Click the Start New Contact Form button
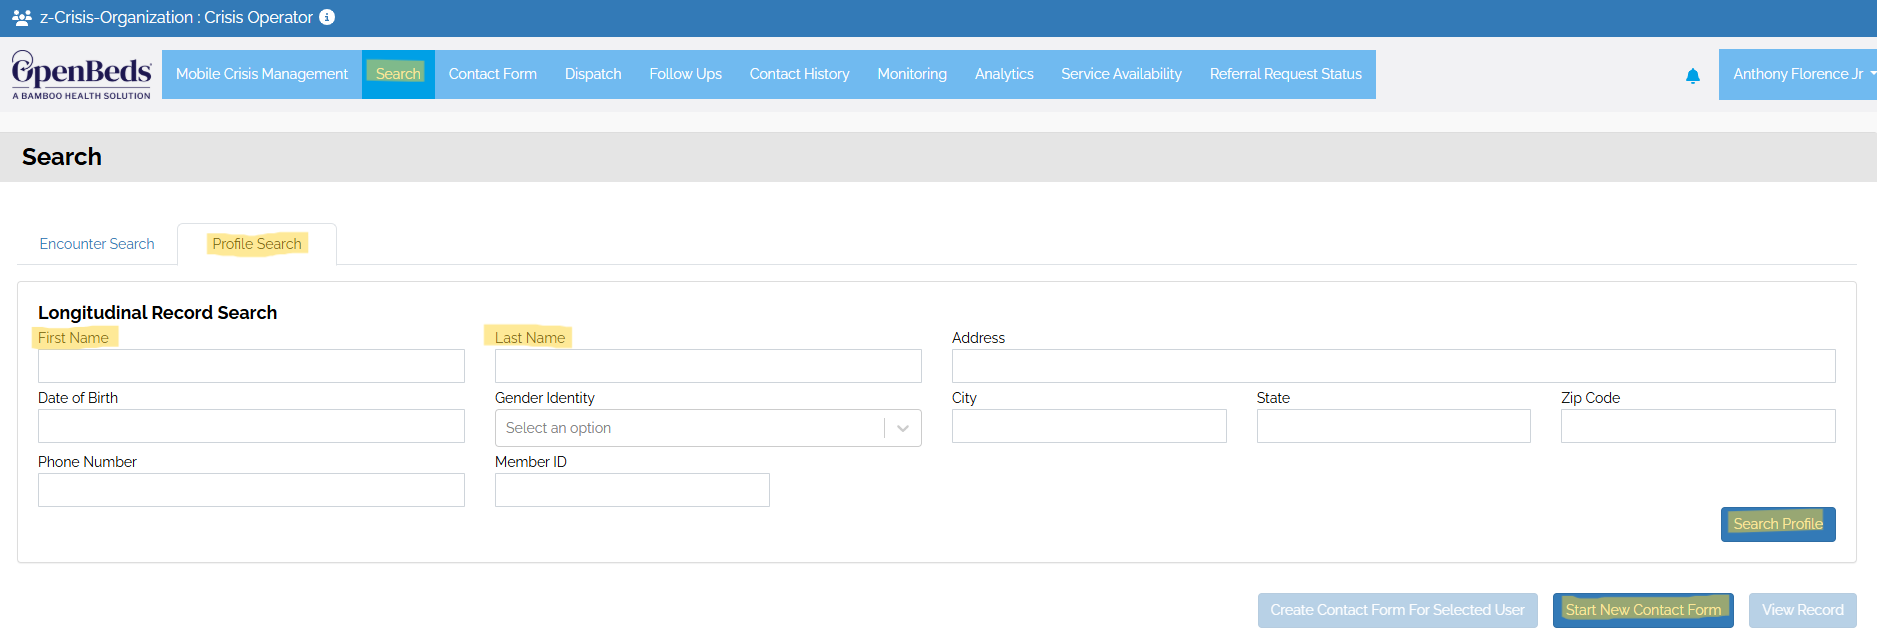 click(1643, 610)
